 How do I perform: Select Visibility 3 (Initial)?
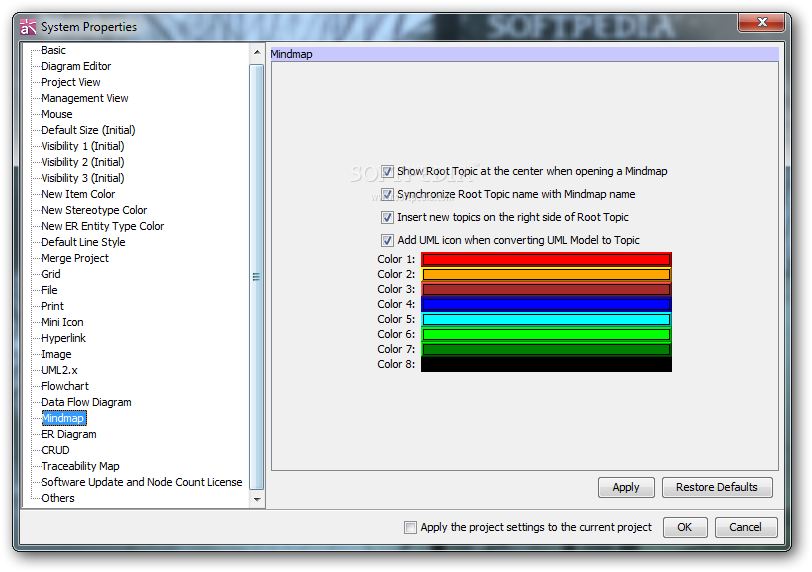coord(83,179)
